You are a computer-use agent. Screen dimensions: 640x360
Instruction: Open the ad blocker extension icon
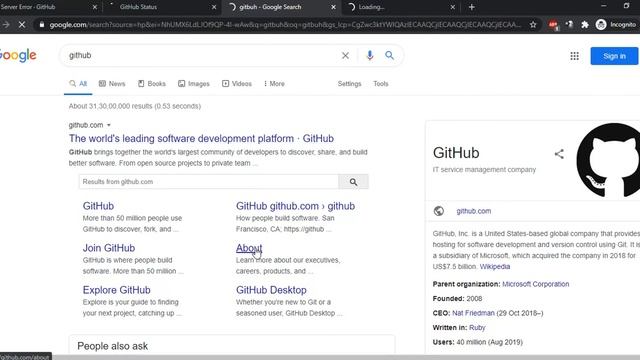point(553,25)
